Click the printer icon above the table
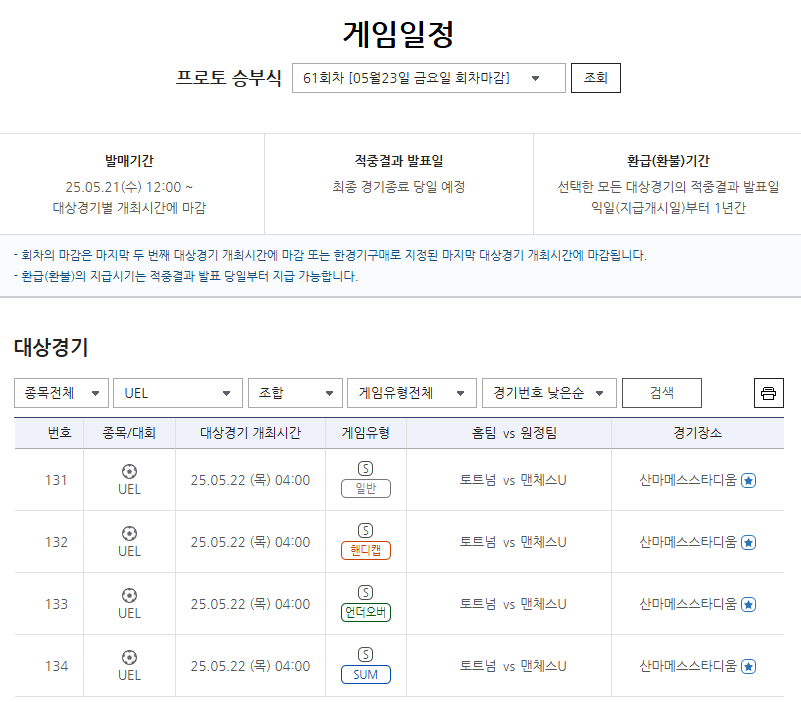This screenshot has height=702, width=801. click(768, 393)
